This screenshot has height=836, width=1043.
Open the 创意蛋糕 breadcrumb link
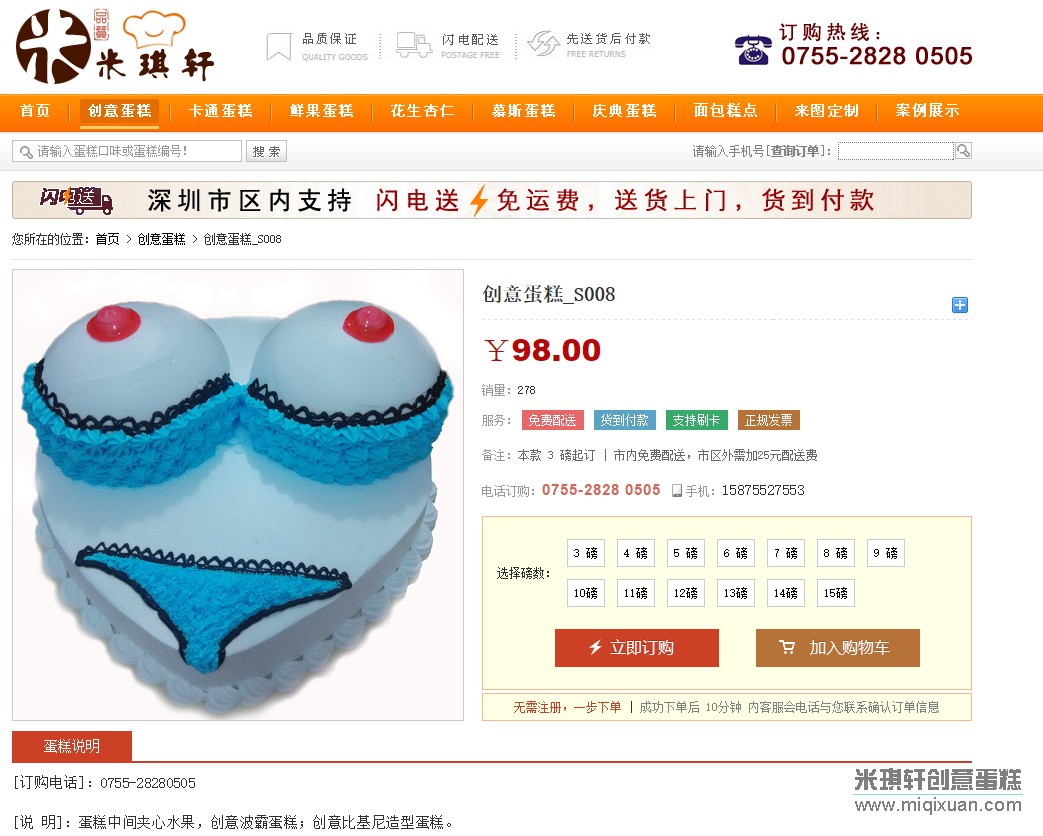point(161,239)
